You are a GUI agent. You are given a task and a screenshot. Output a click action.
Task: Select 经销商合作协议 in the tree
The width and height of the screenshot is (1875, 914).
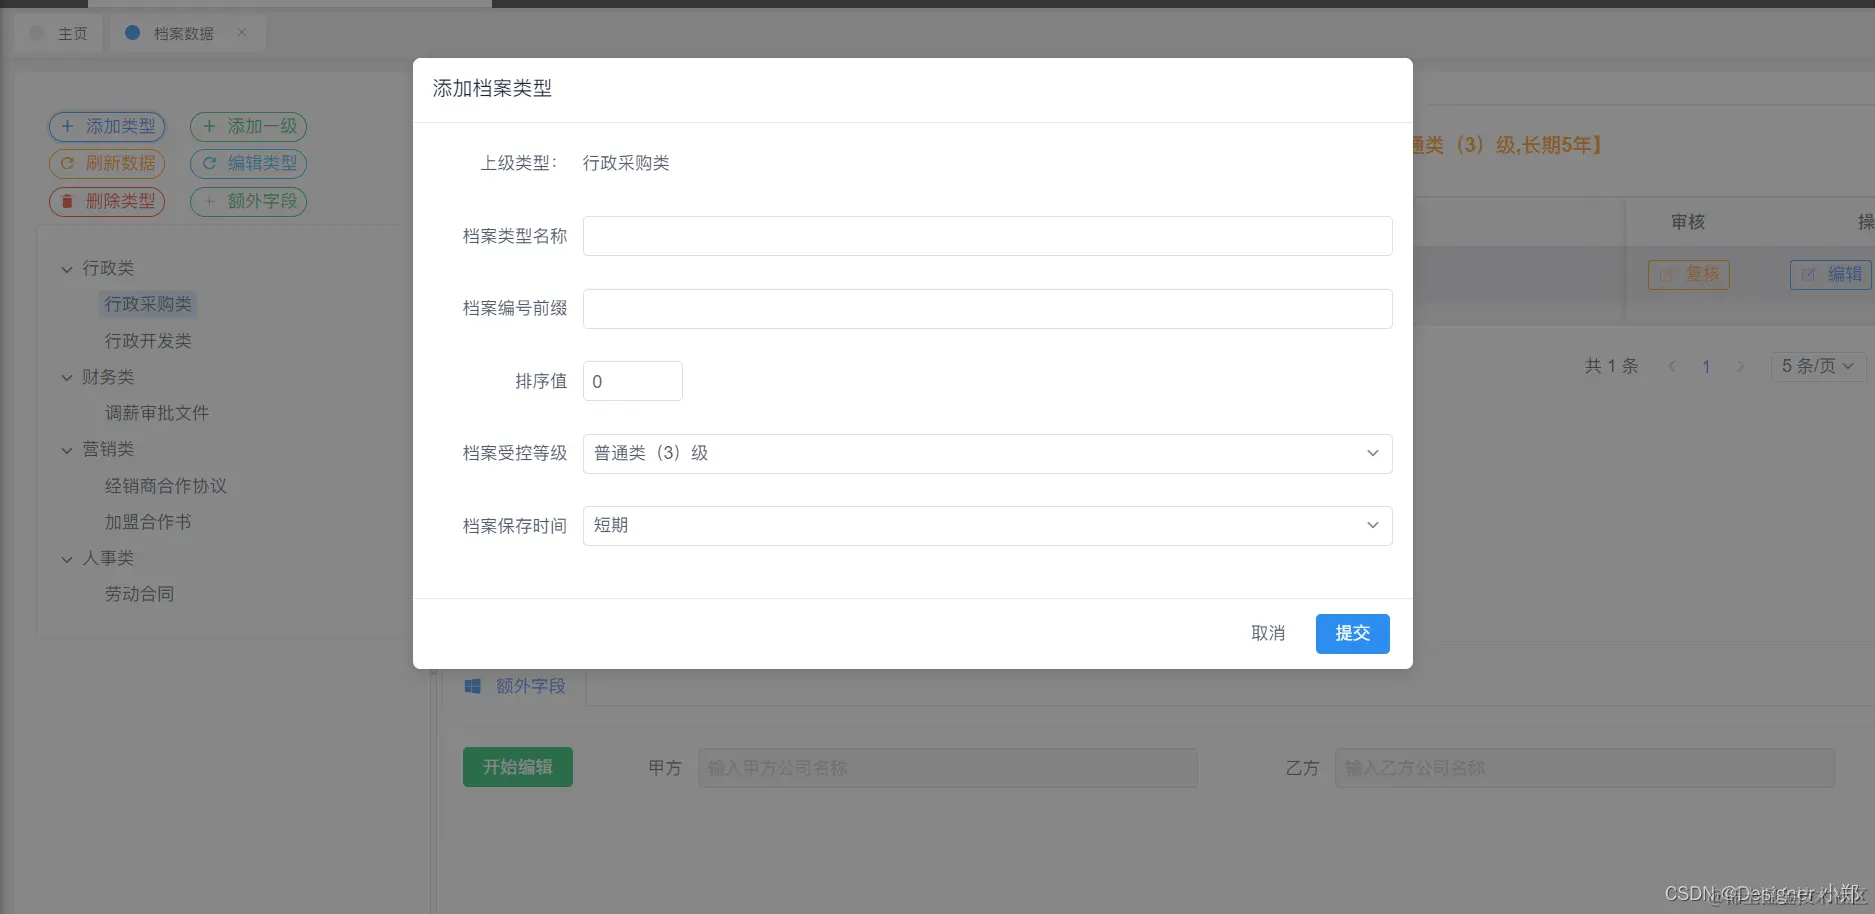point(166,486)
